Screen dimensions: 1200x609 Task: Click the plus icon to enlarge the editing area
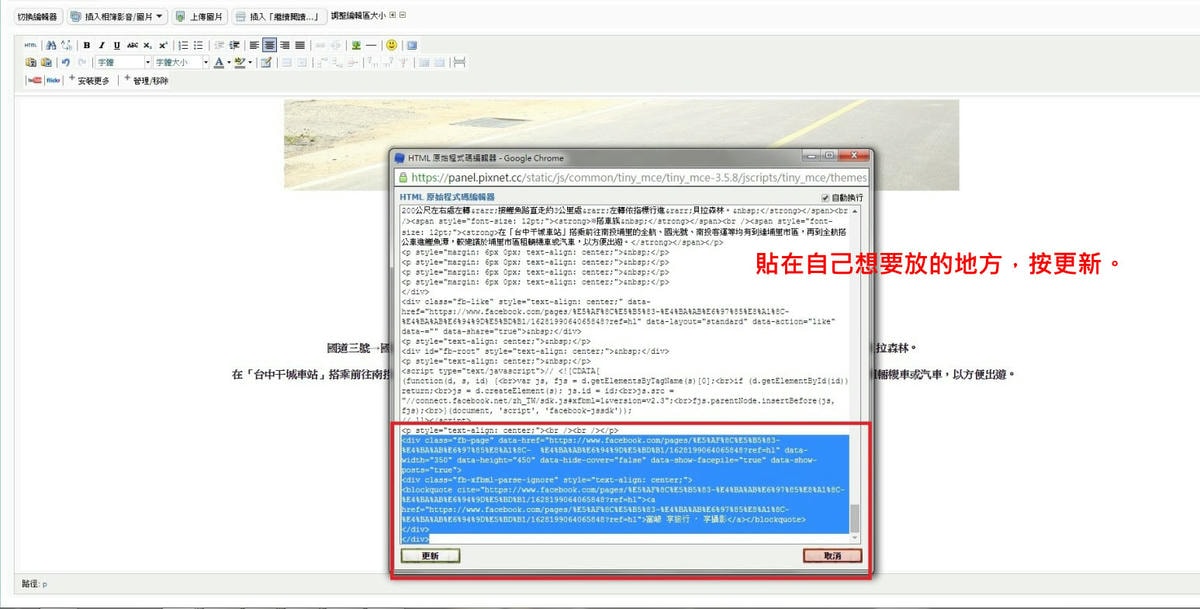391,15
